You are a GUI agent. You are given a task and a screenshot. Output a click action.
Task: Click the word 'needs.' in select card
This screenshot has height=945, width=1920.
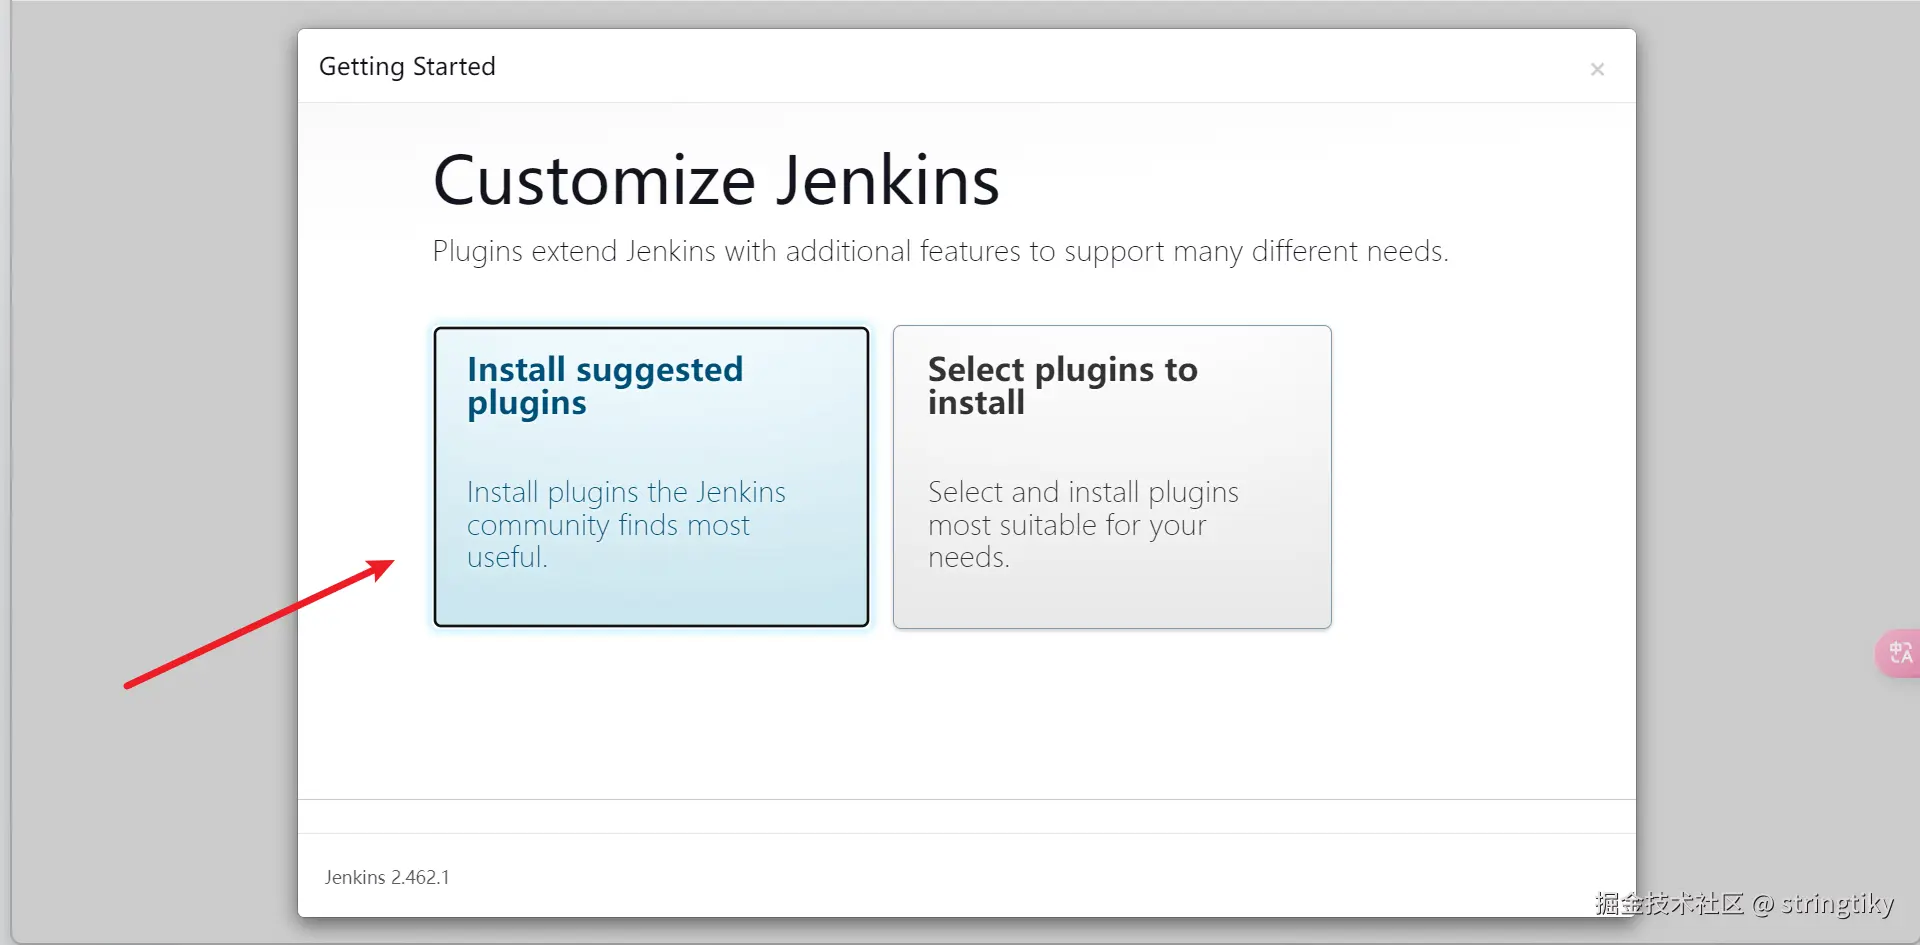click(x=968, y=557)
